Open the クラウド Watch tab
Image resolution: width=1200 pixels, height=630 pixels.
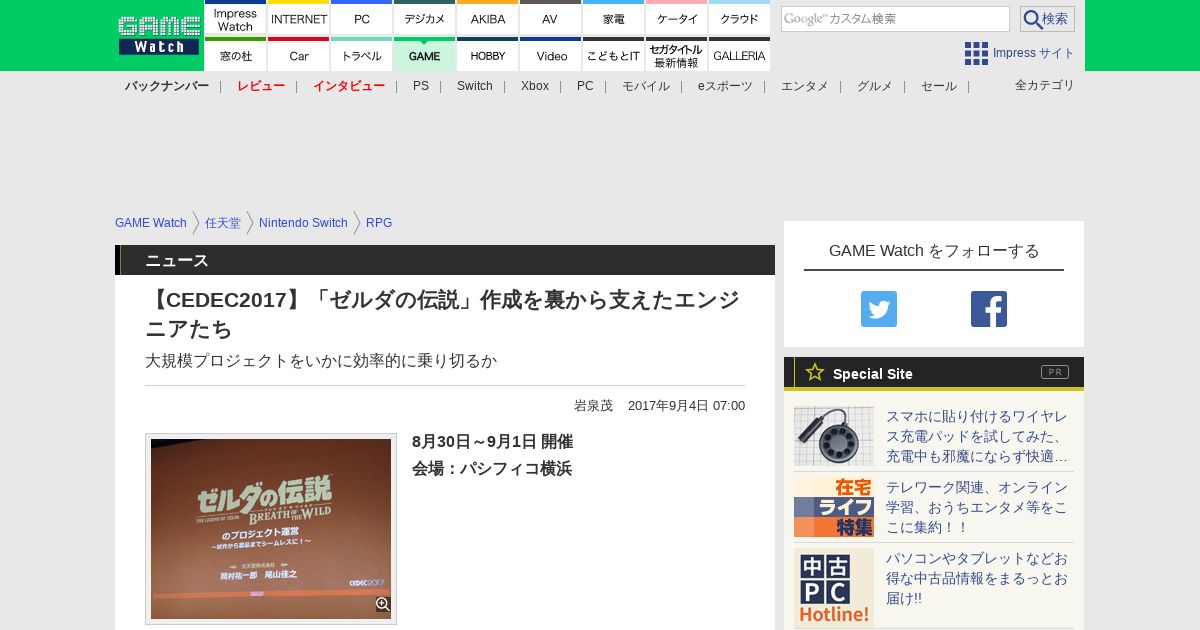pyautogui.click(x=739, y=18)
